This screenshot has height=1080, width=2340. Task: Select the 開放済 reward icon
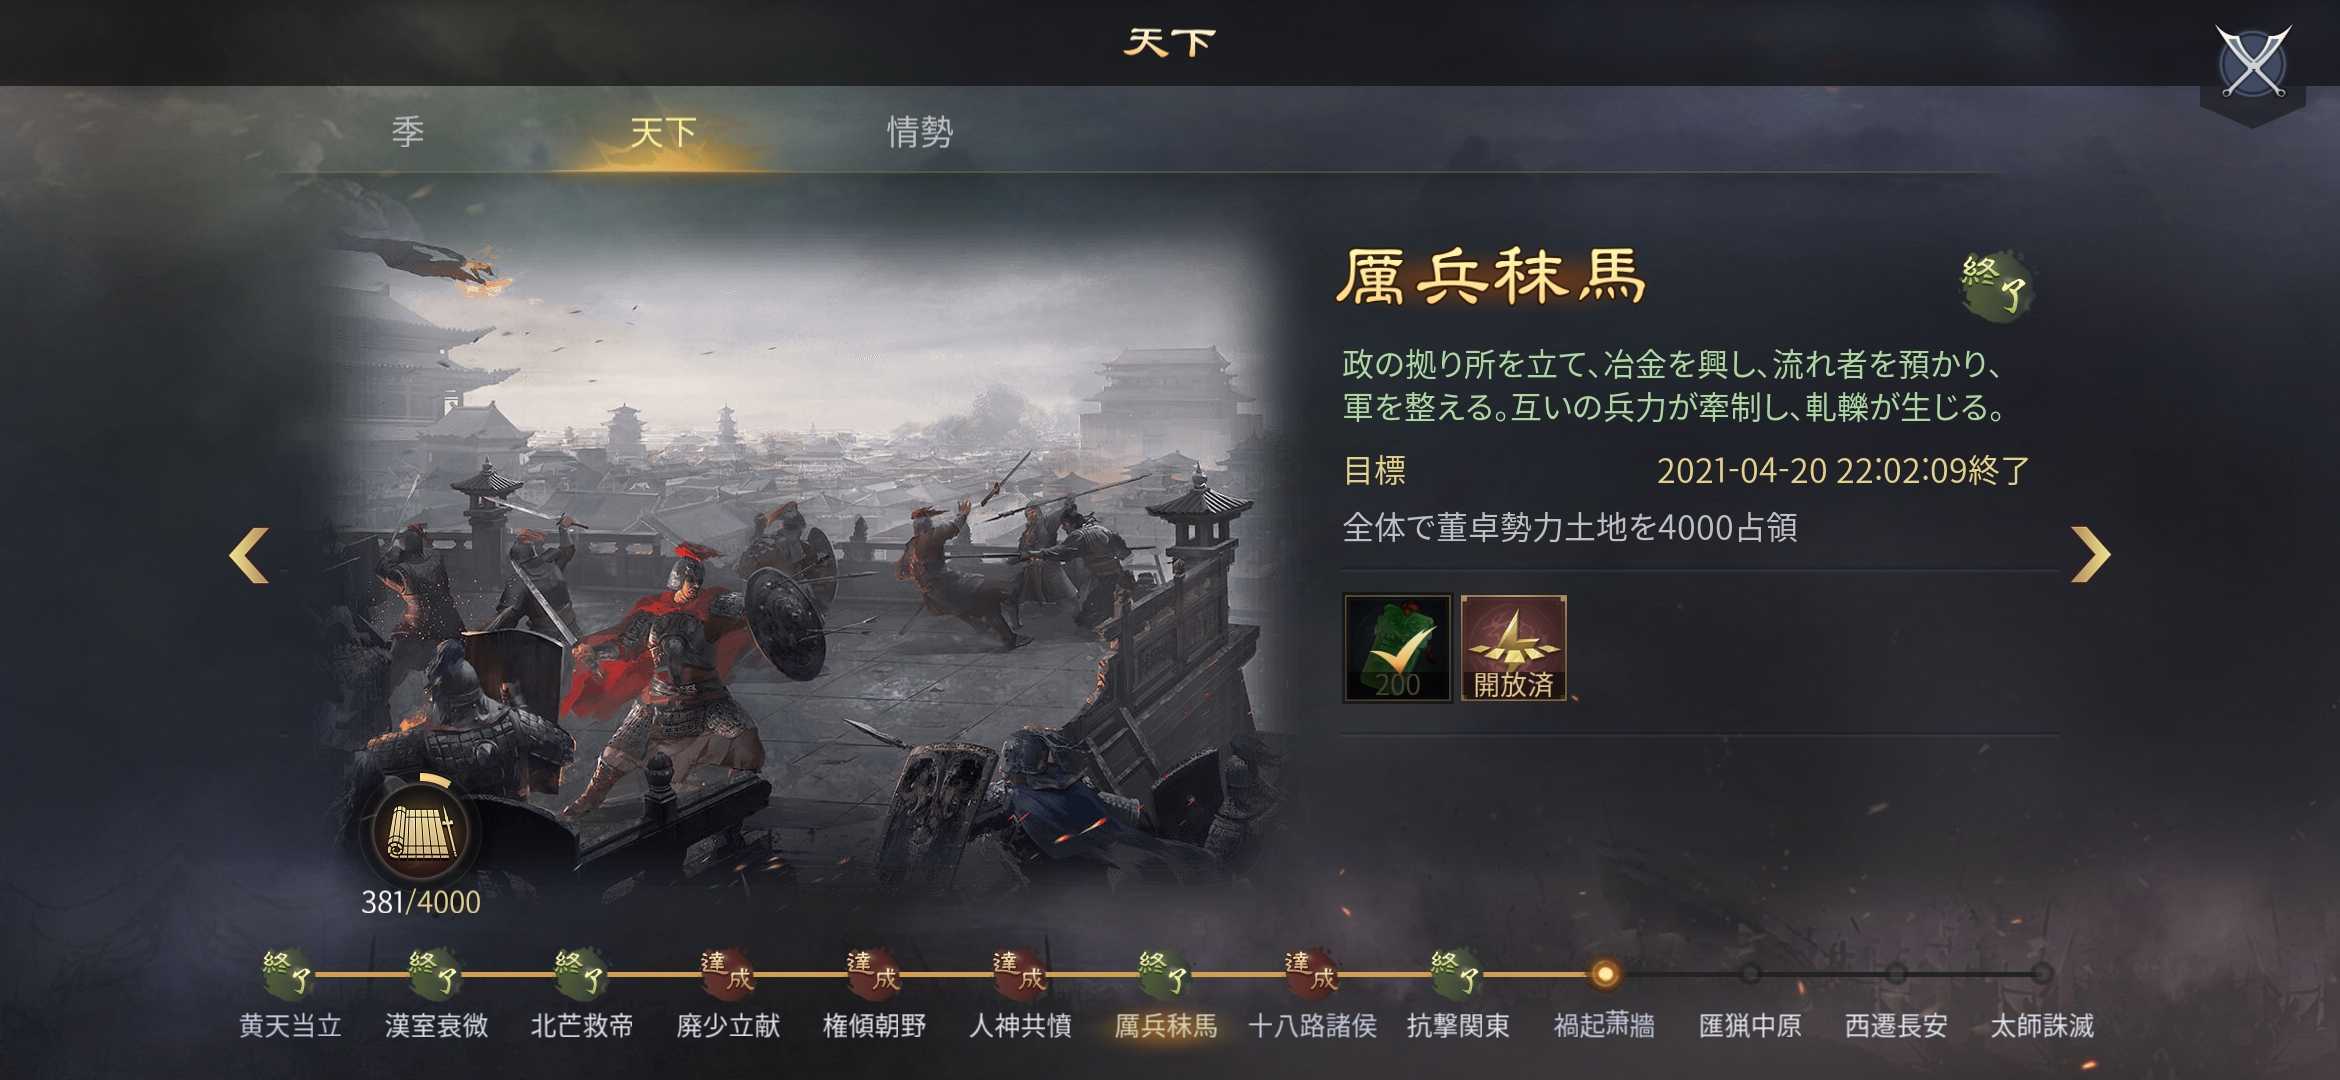(x=1513, y=648)
